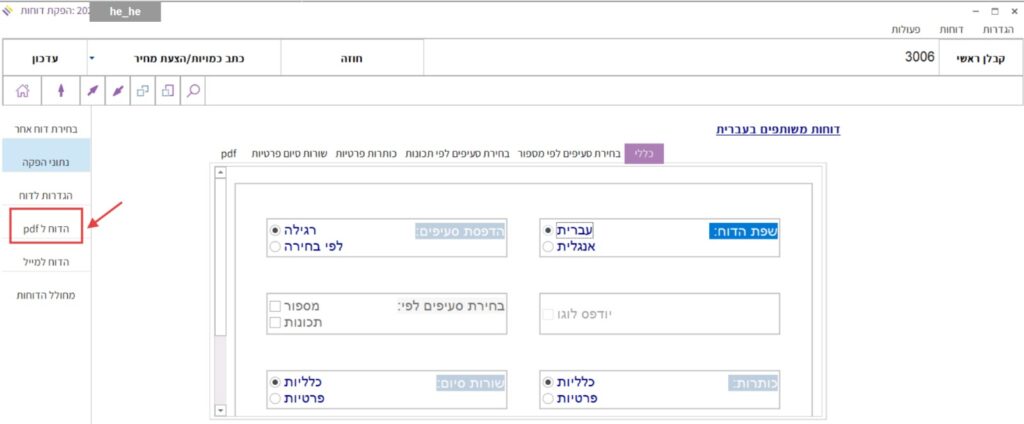The height and width of the screenshot is (424, 1024).
Task: Open the כתב כמויות/הצעת מחיר dropdown
Action: point(92,58)
